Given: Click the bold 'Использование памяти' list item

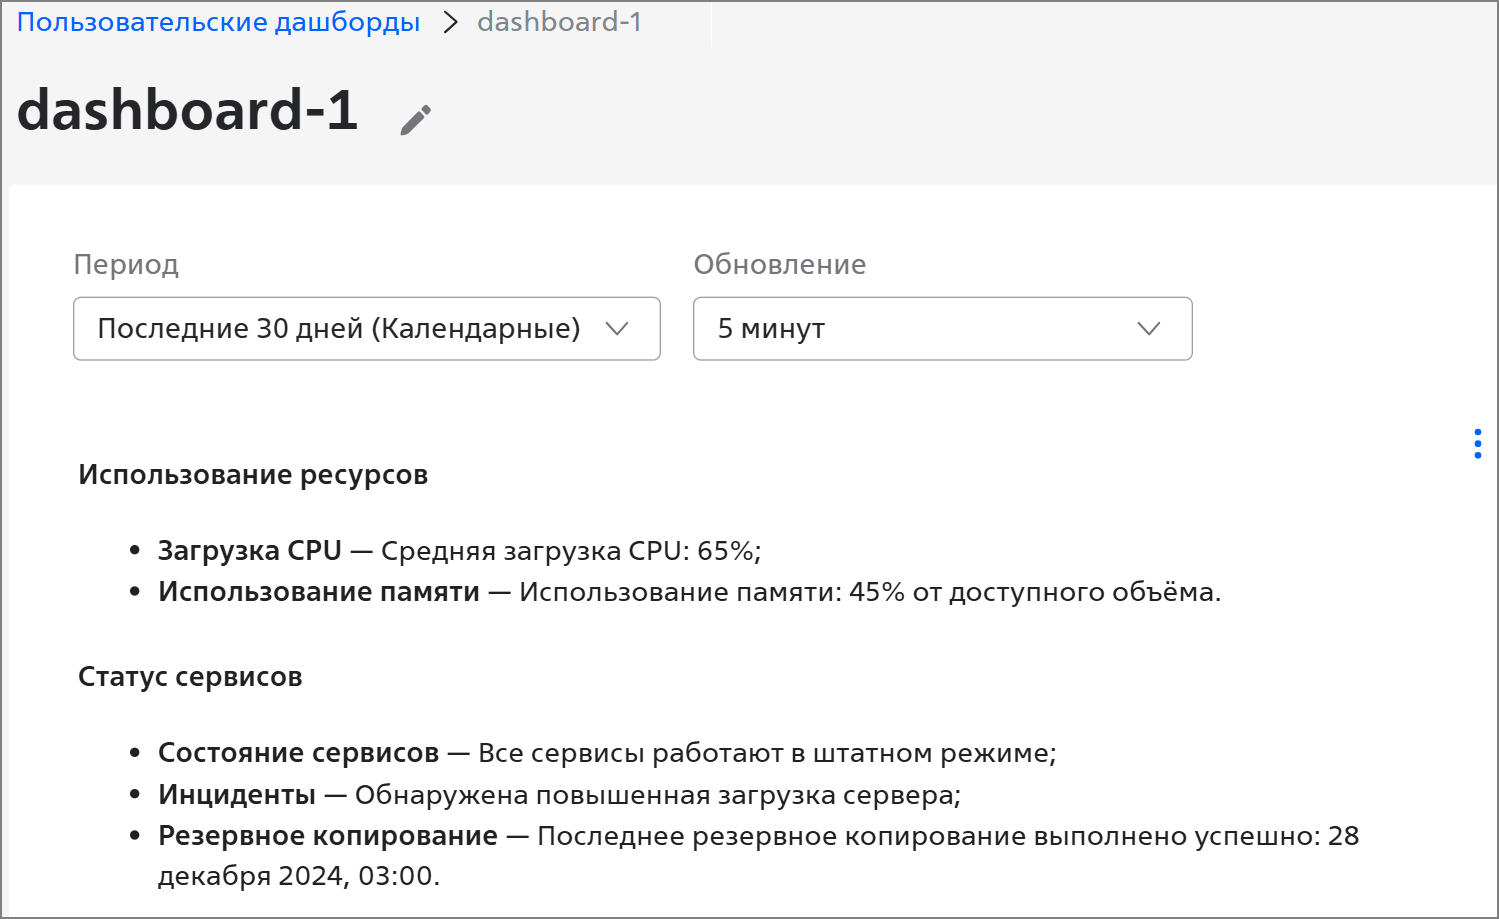Looking at the screenshot, I should (x=319, y=592).
